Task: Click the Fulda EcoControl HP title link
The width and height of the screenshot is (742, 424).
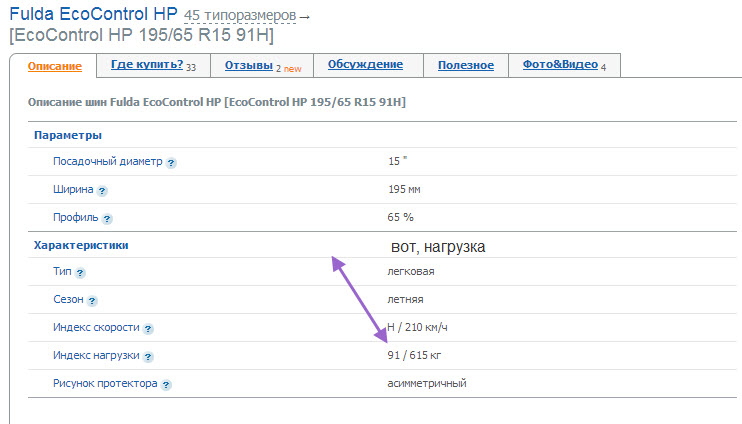Action: (x=94, y=14)
